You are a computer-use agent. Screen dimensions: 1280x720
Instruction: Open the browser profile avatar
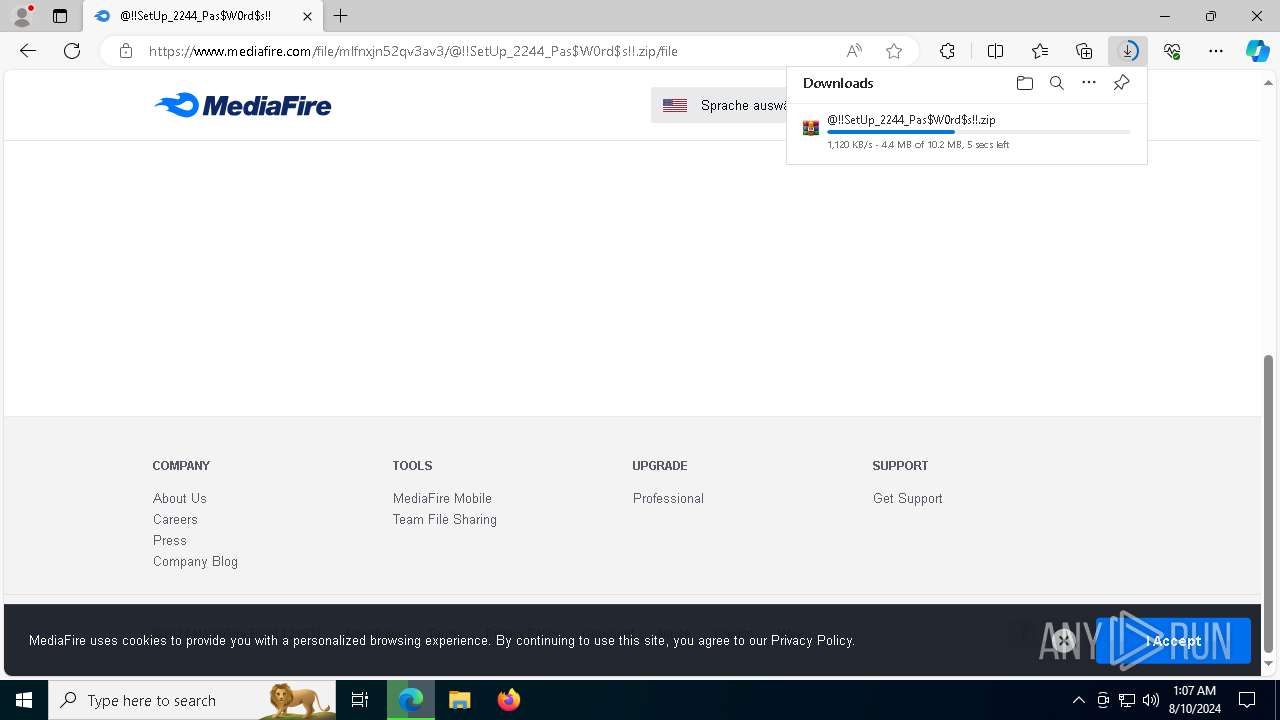[x=22, y=16]
